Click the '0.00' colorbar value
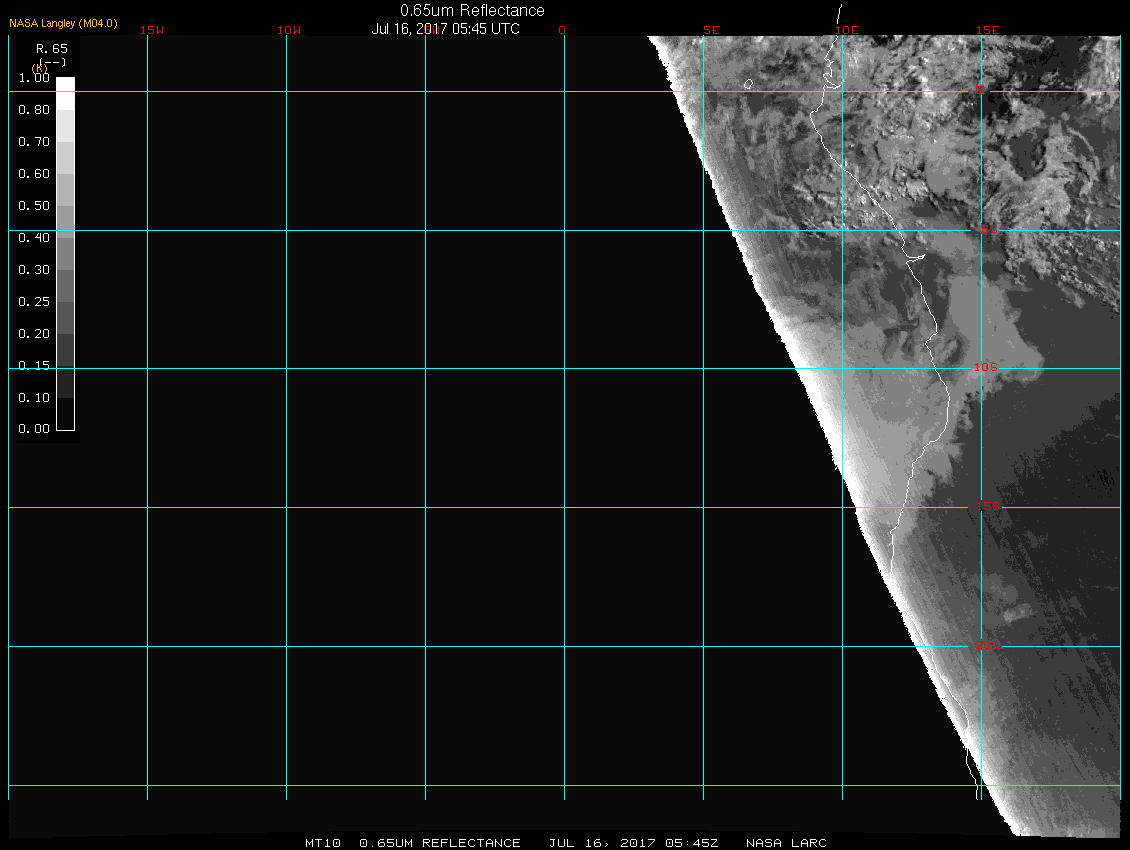 point(34,429)
